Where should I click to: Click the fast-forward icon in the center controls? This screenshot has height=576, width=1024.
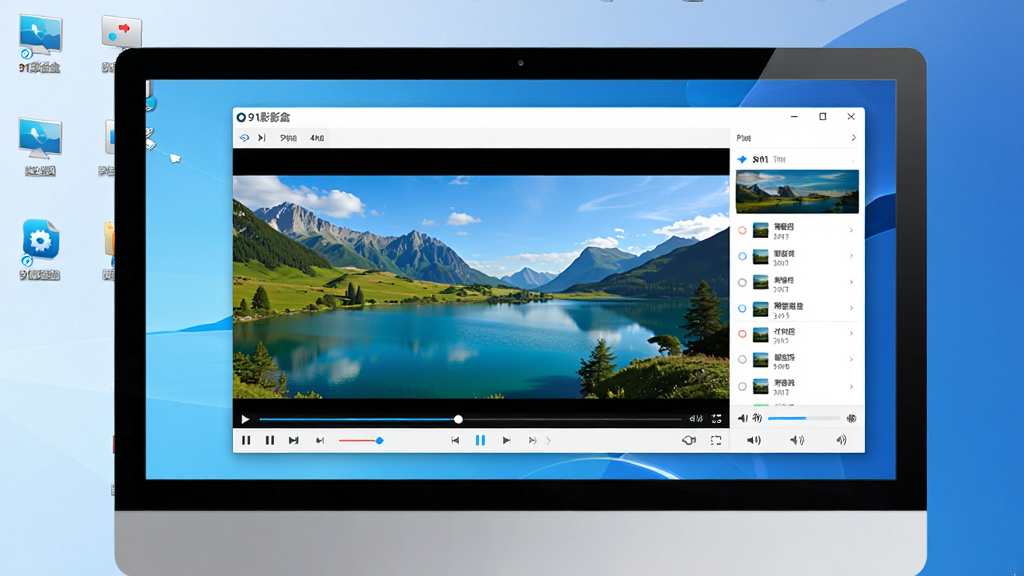tap(532, 440)
